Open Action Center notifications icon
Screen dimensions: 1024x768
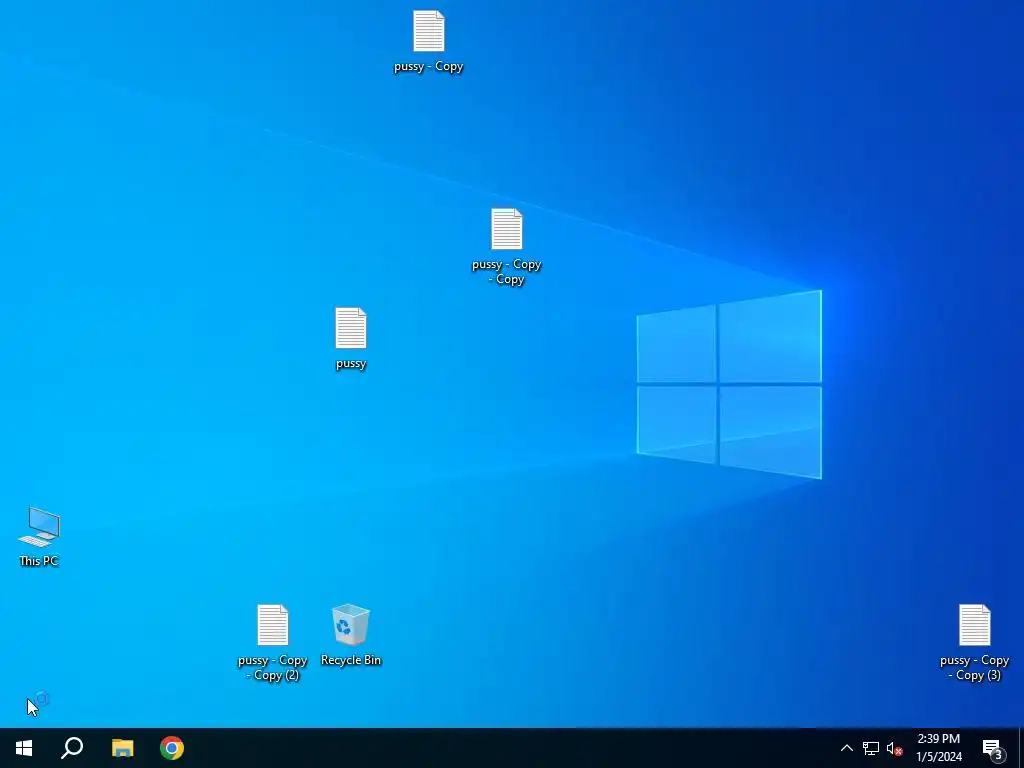pos(993,748)
